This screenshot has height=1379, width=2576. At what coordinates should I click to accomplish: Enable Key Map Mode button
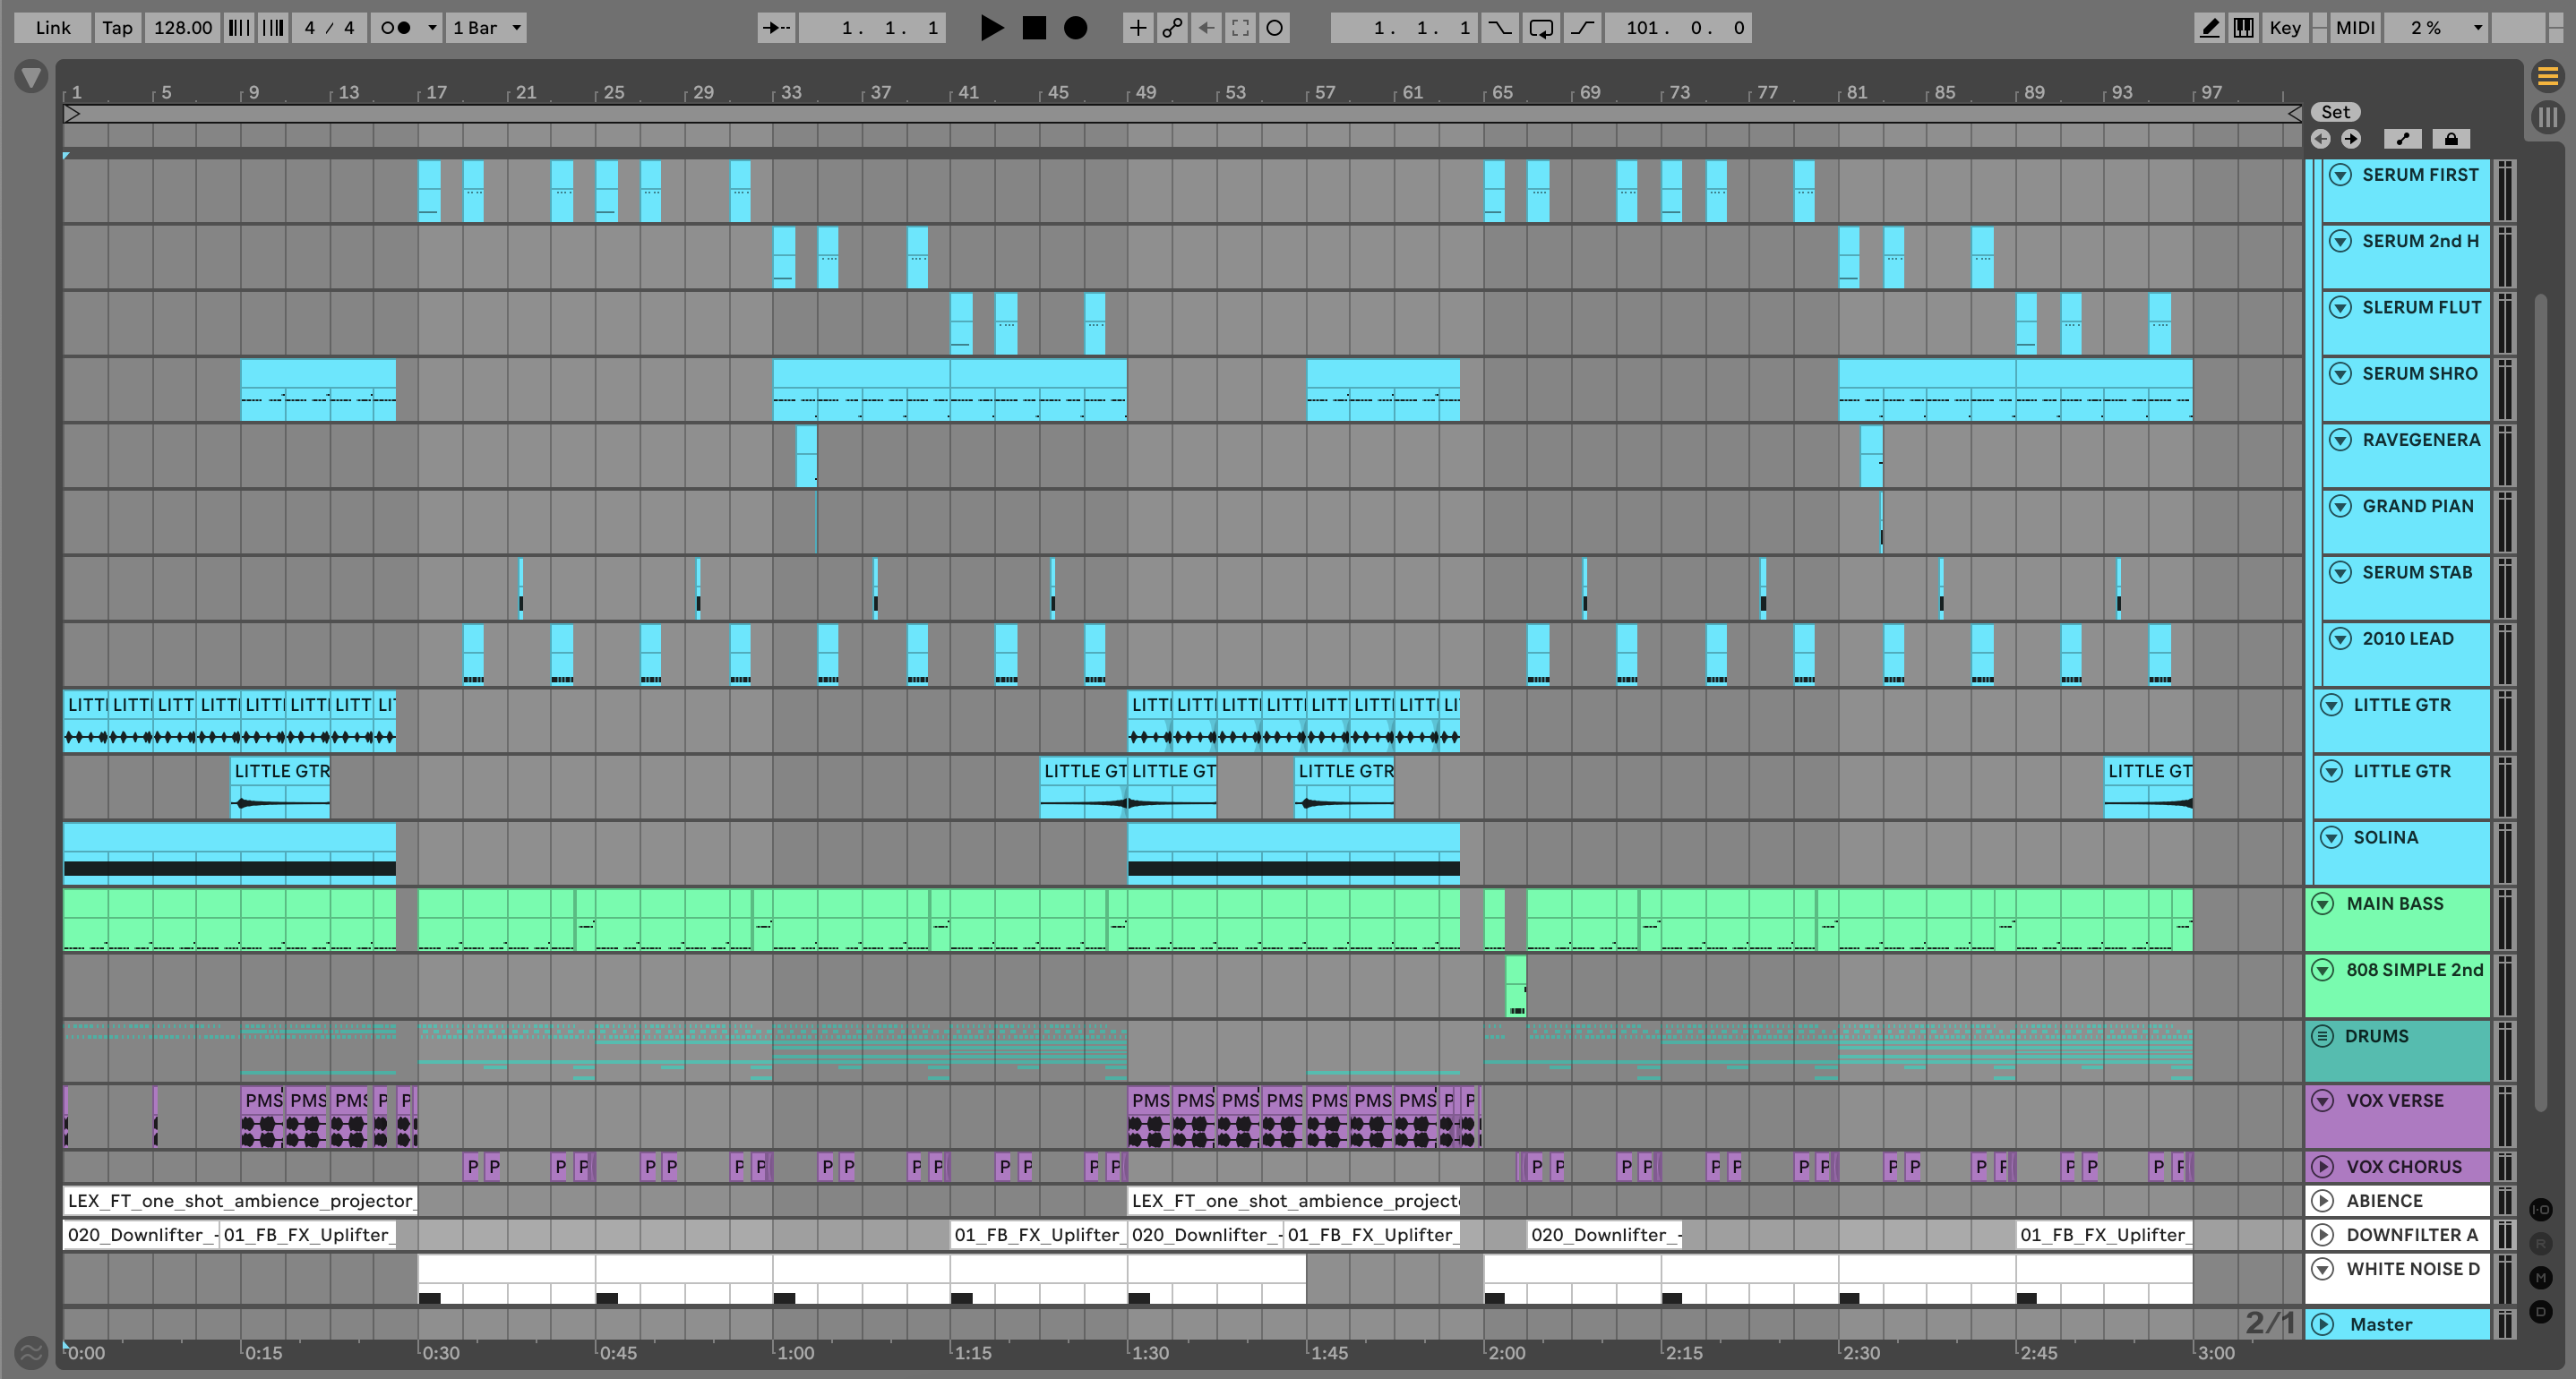(x=2285, y=28)
